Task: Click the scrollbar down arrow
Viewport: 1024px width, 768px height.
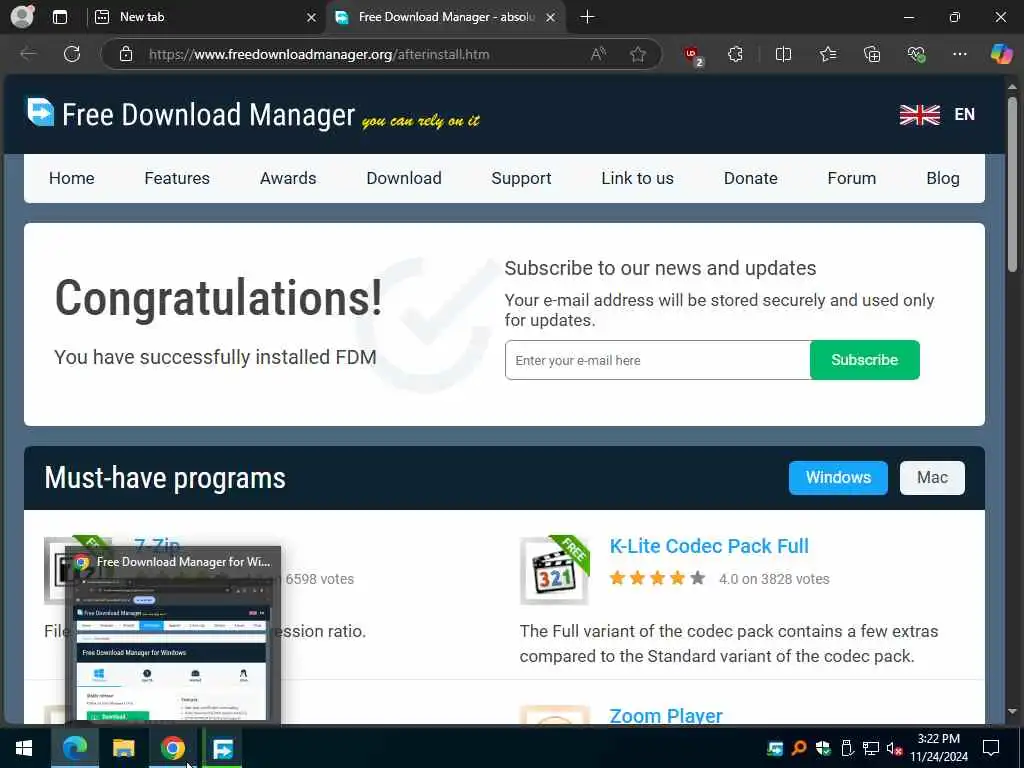Action: [x=1012, y=711]
